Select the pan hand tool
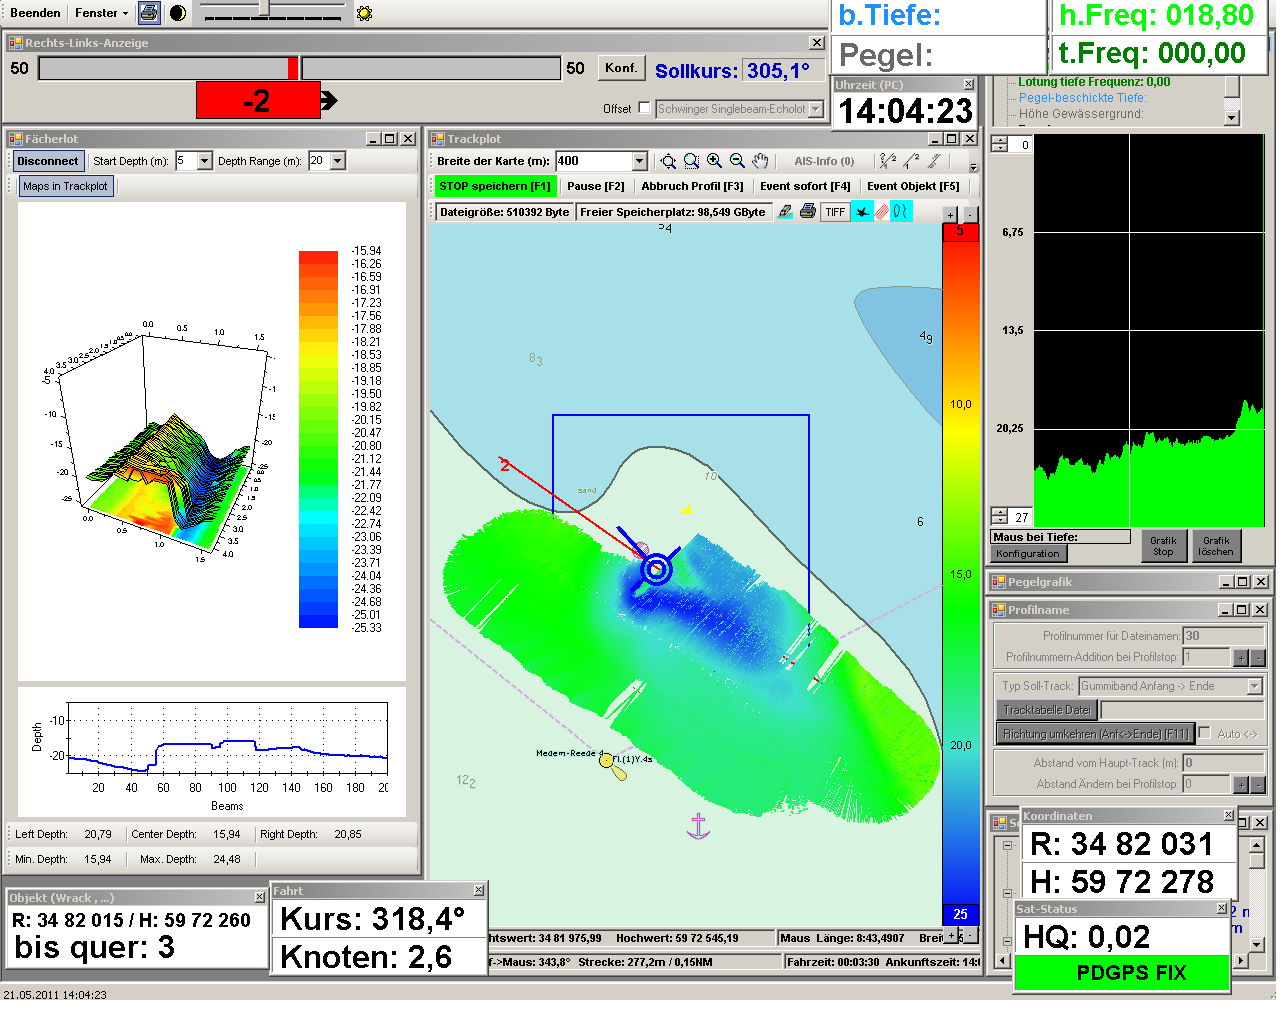The height and width of the screenshot is (1032, 1288). tap(760, 161)
